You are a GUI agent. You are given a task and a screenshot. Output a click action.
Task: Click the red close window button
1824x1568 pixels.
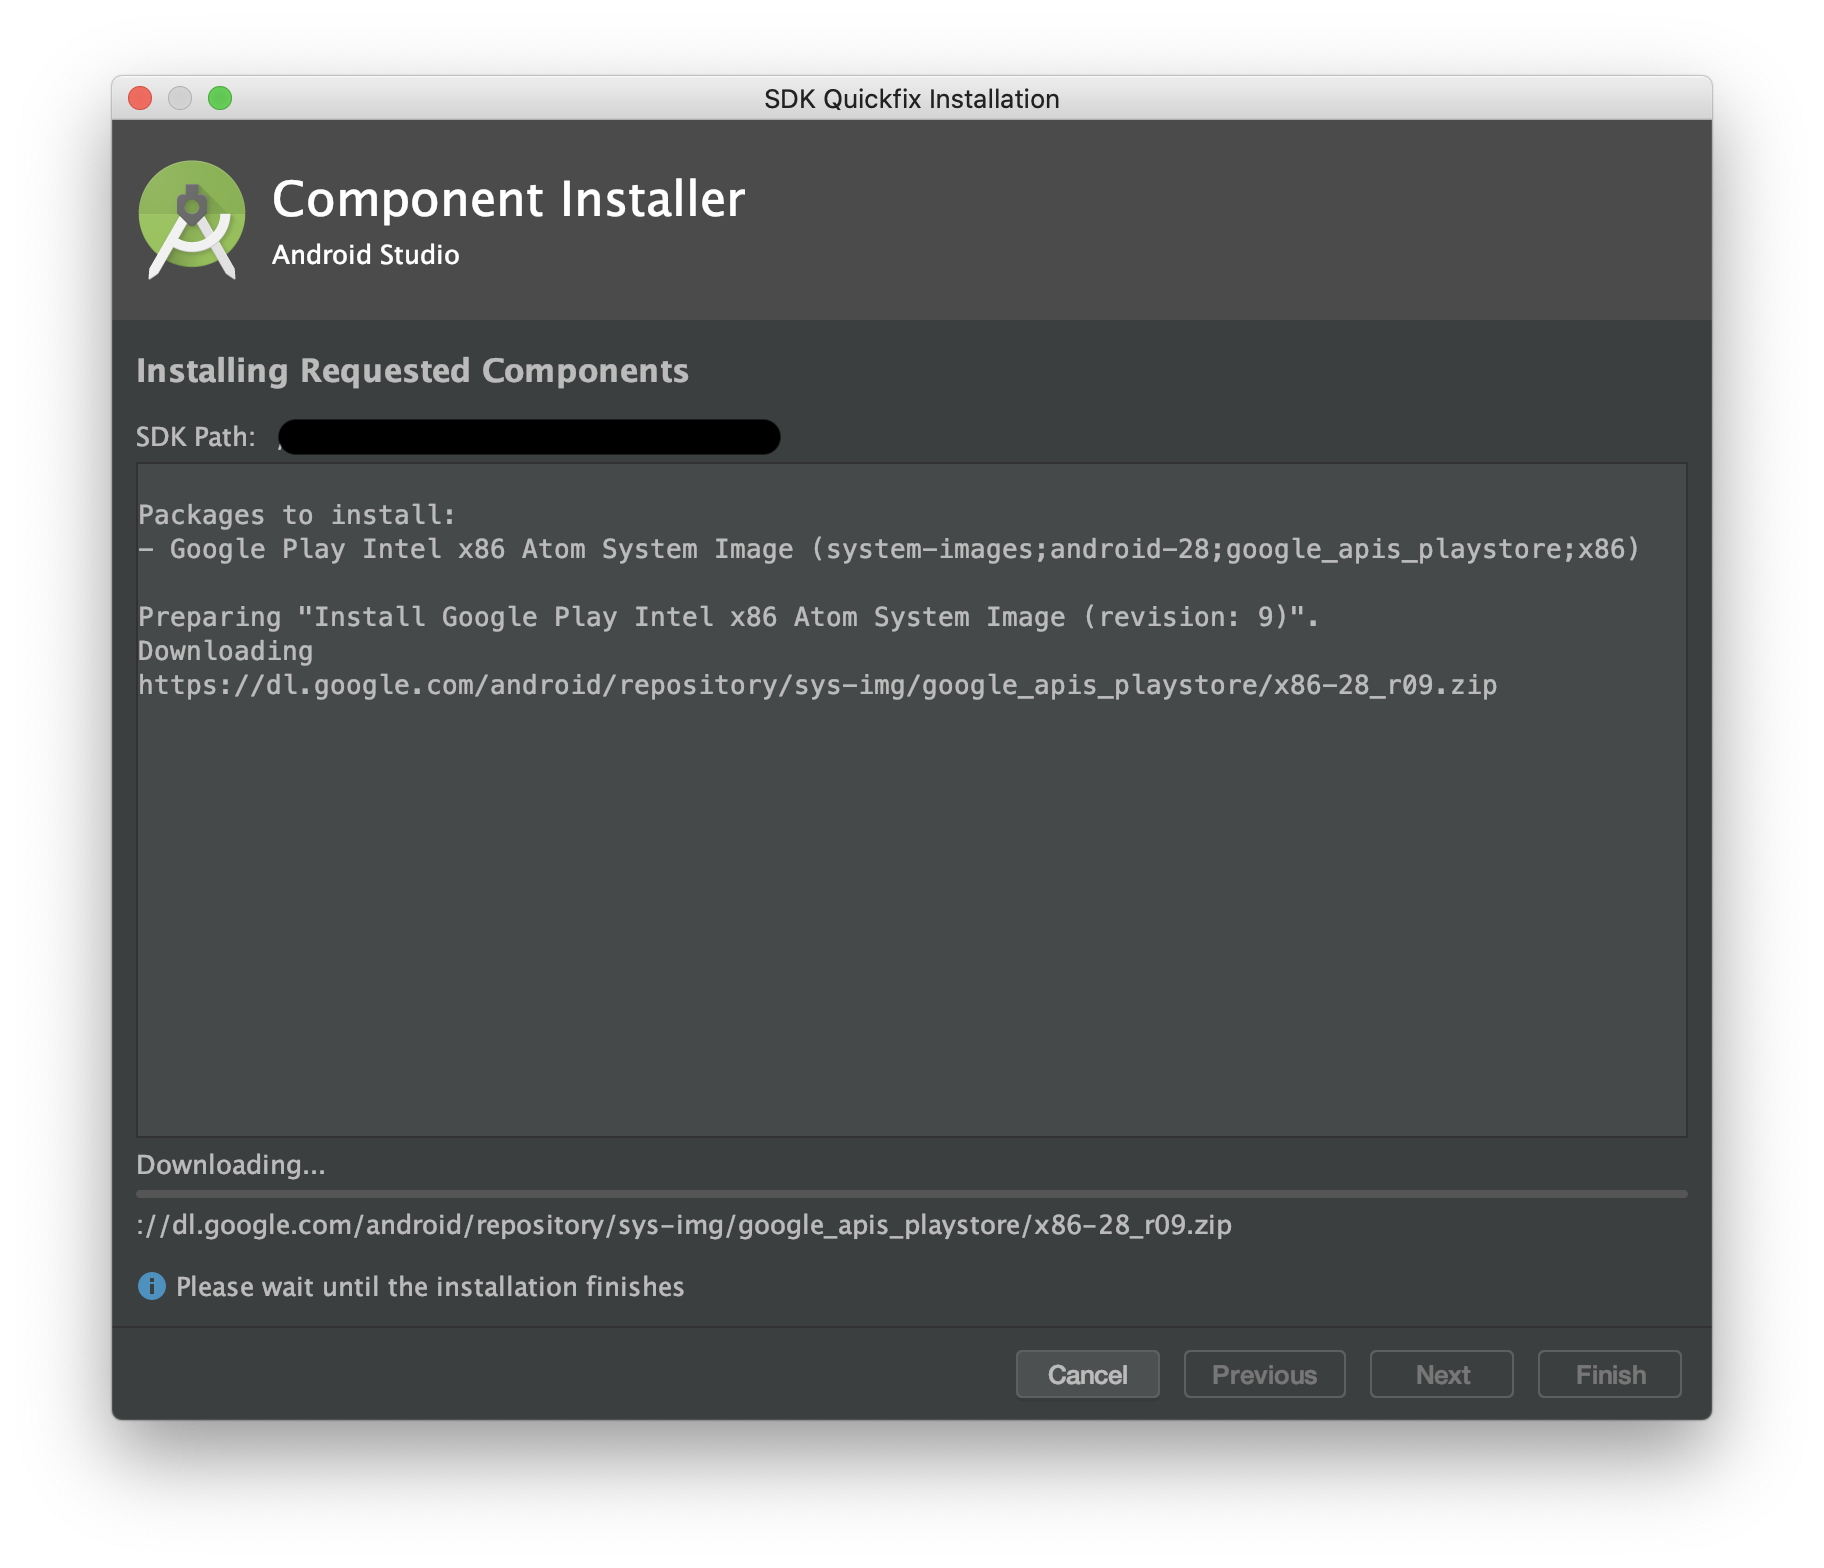[x=140, y=98]
